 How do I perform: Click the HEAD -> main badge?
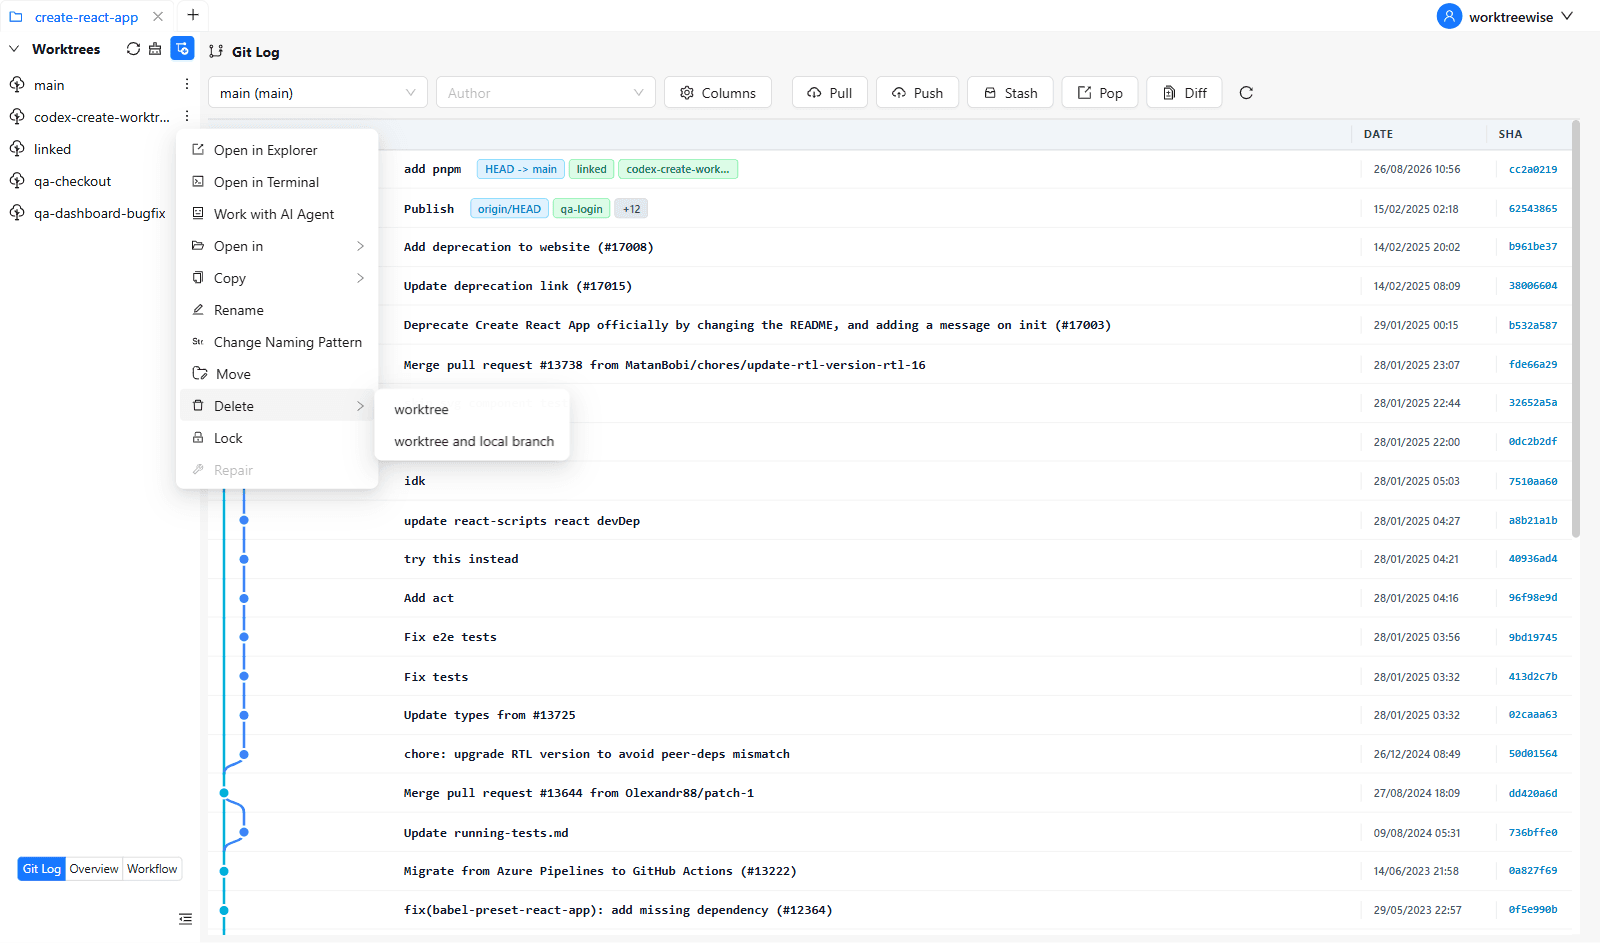pos(521,169)
